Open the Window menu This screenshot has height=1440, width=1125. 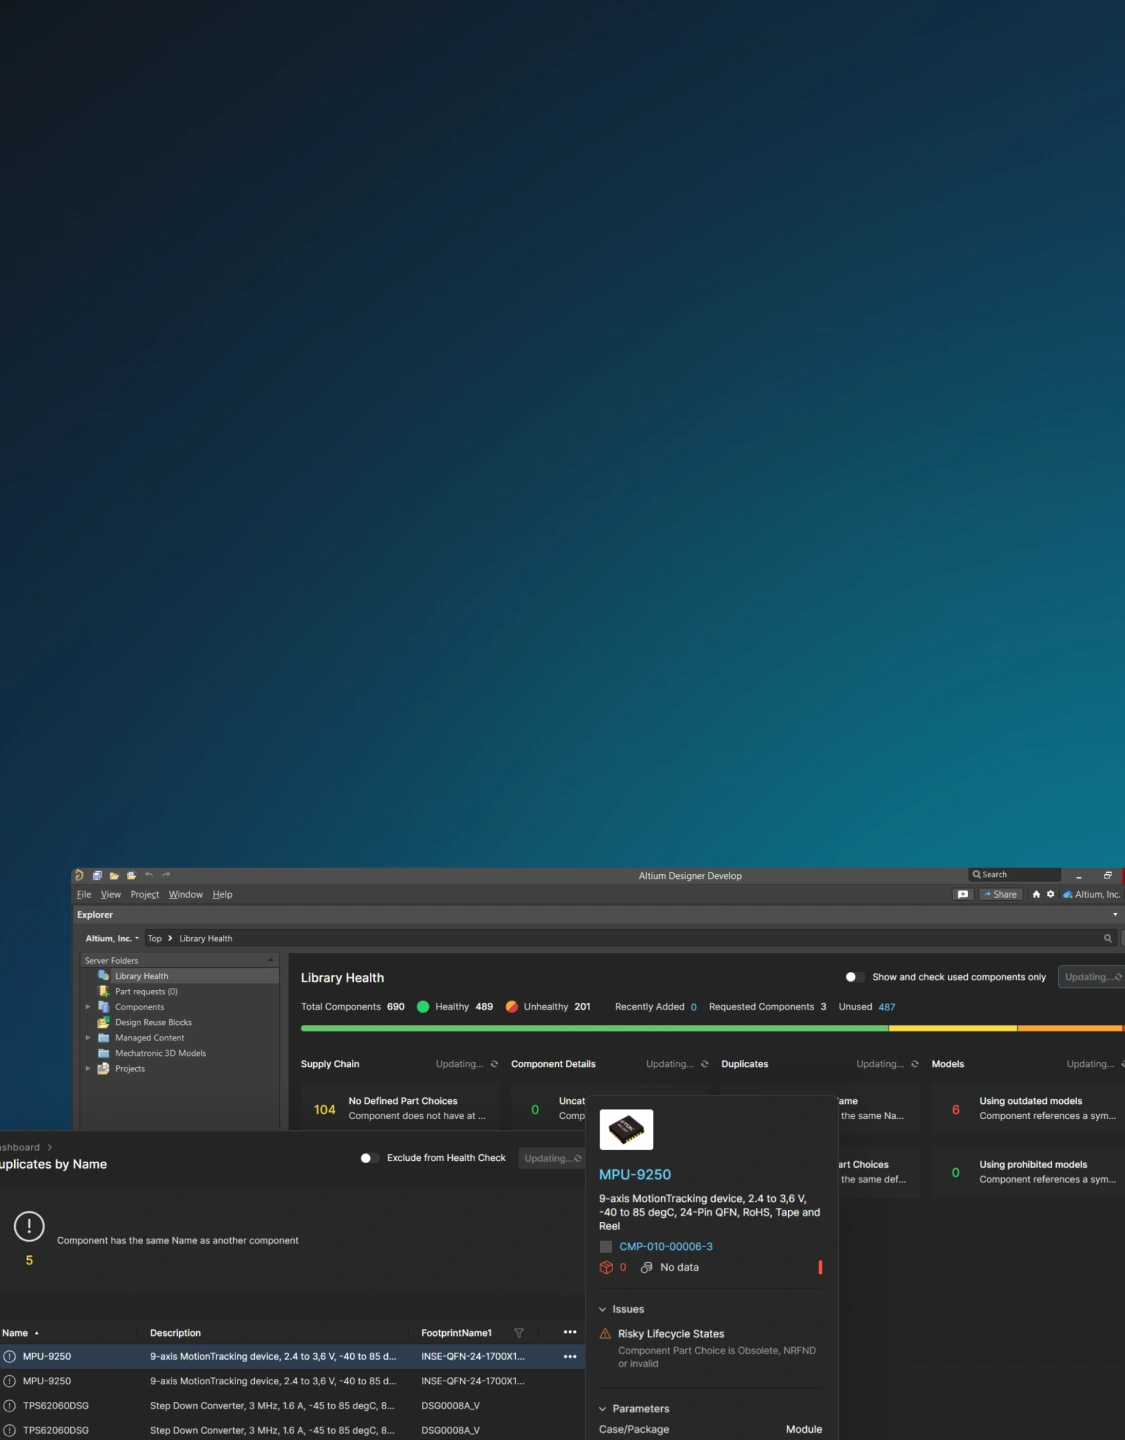[185, 895]
